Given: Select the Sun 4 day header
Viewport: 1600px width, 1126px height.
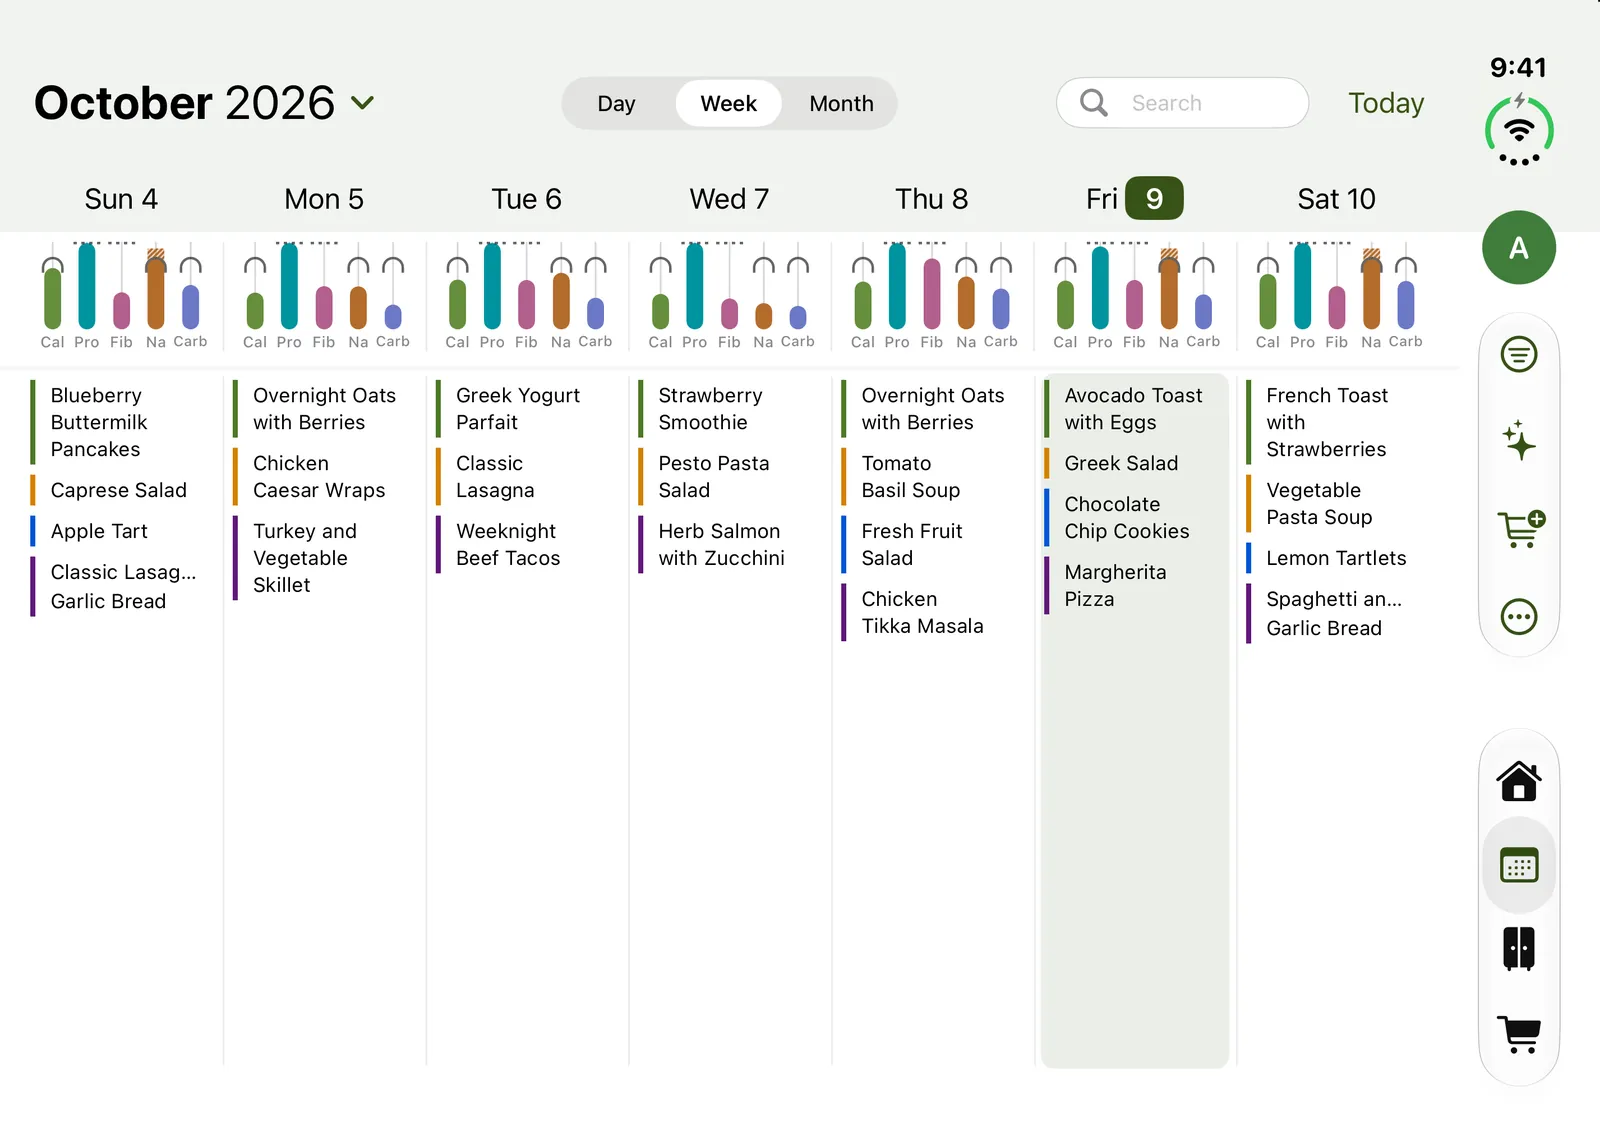Looking at the screenshot, I should click(x=121, y=199).
